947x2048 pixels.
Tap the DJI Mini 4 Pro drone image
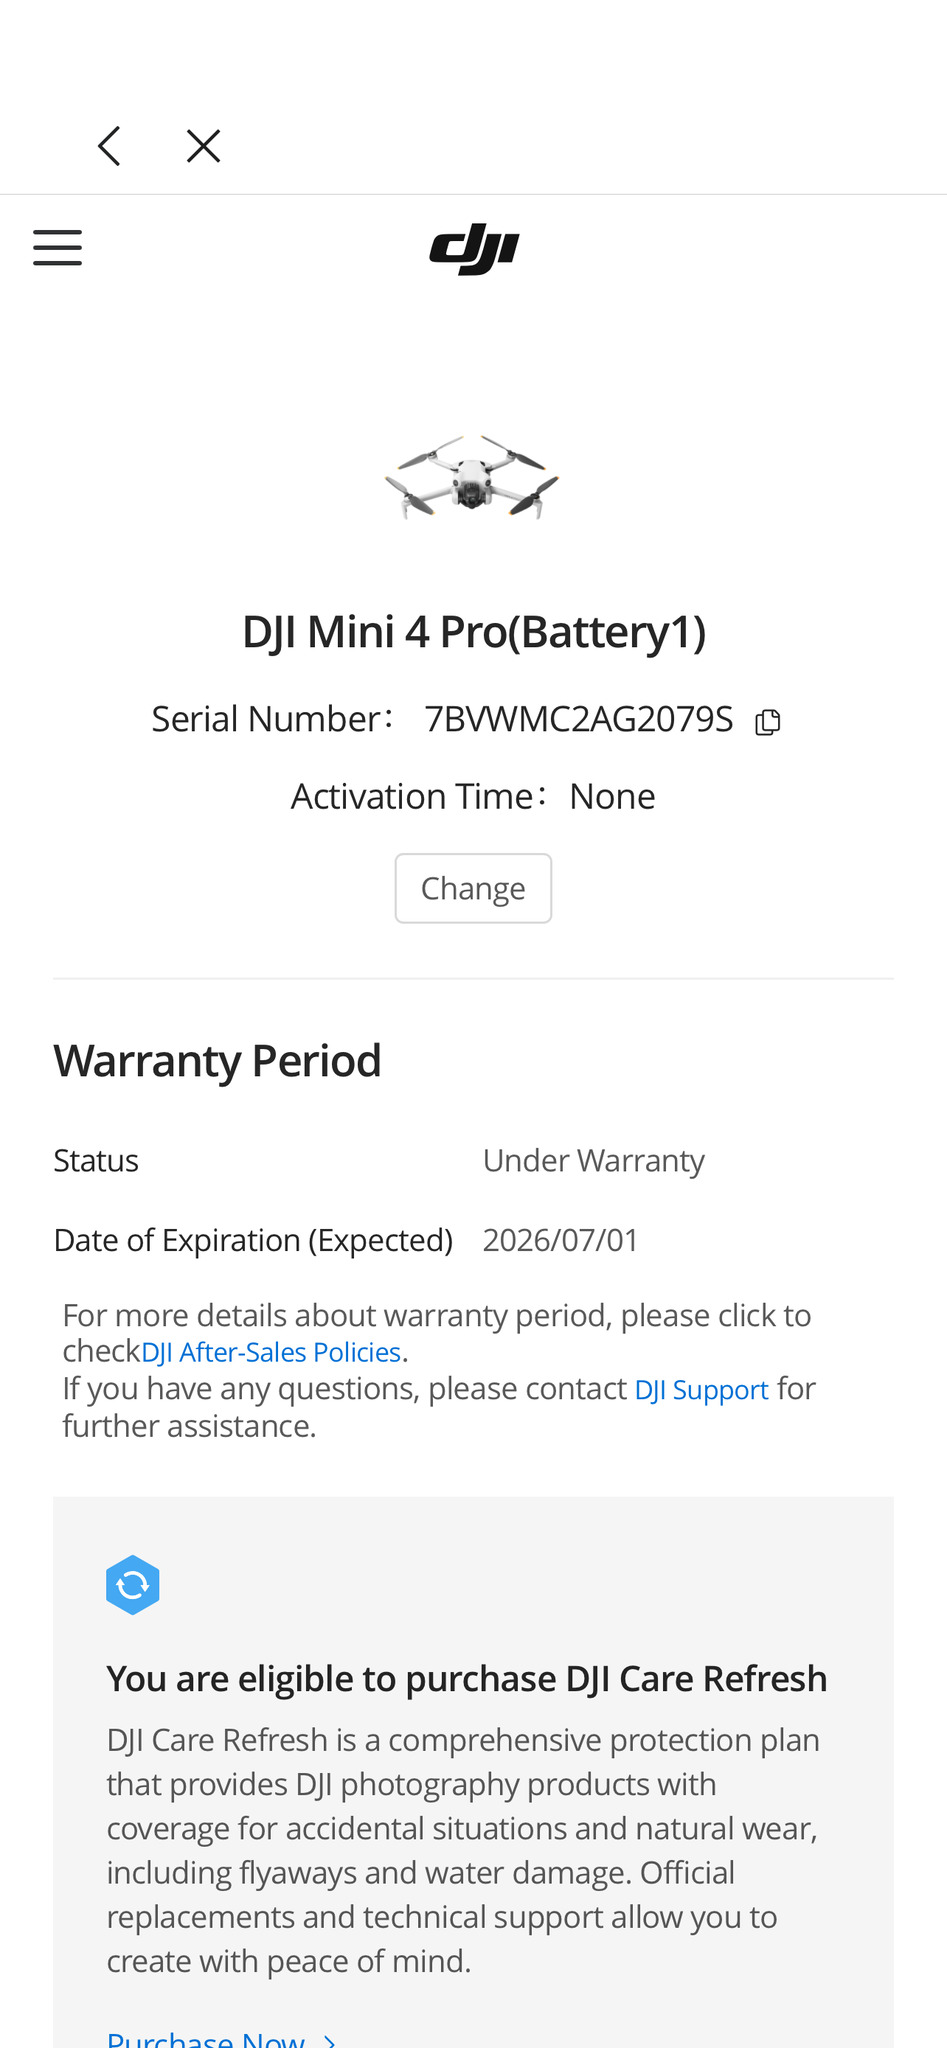tap(472, 478)
